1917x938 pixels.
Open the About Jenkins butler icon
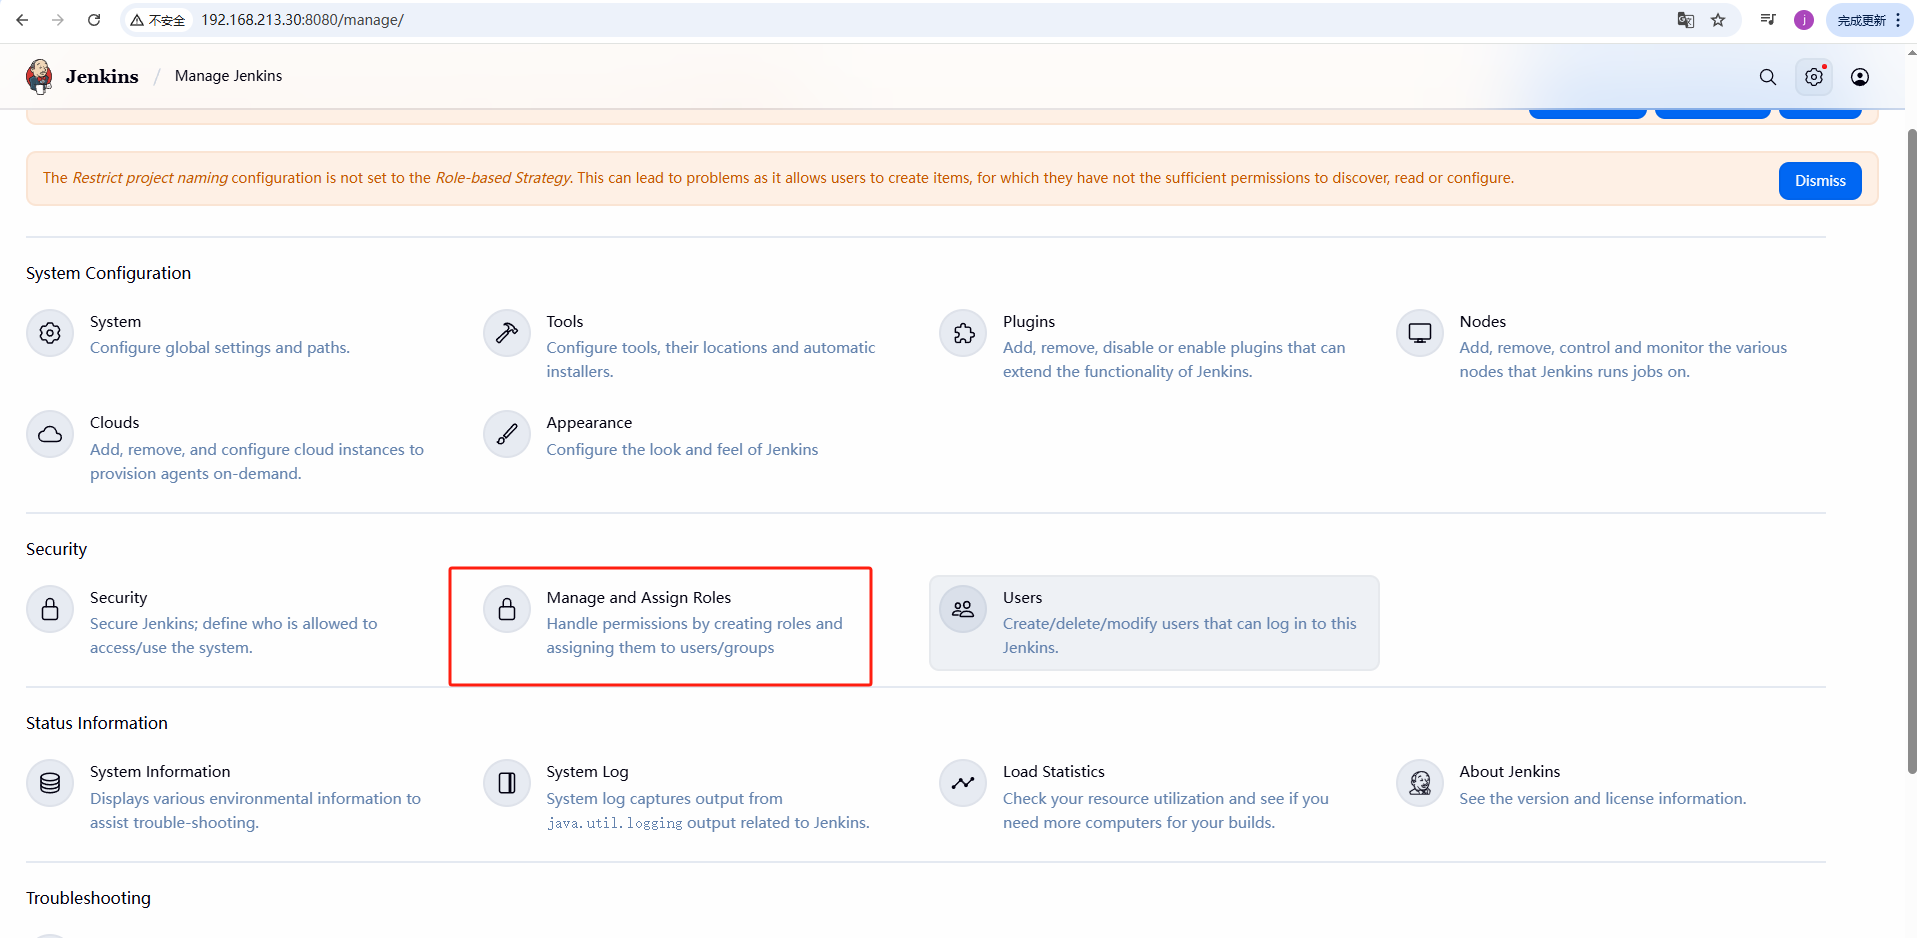(1420, 783)
